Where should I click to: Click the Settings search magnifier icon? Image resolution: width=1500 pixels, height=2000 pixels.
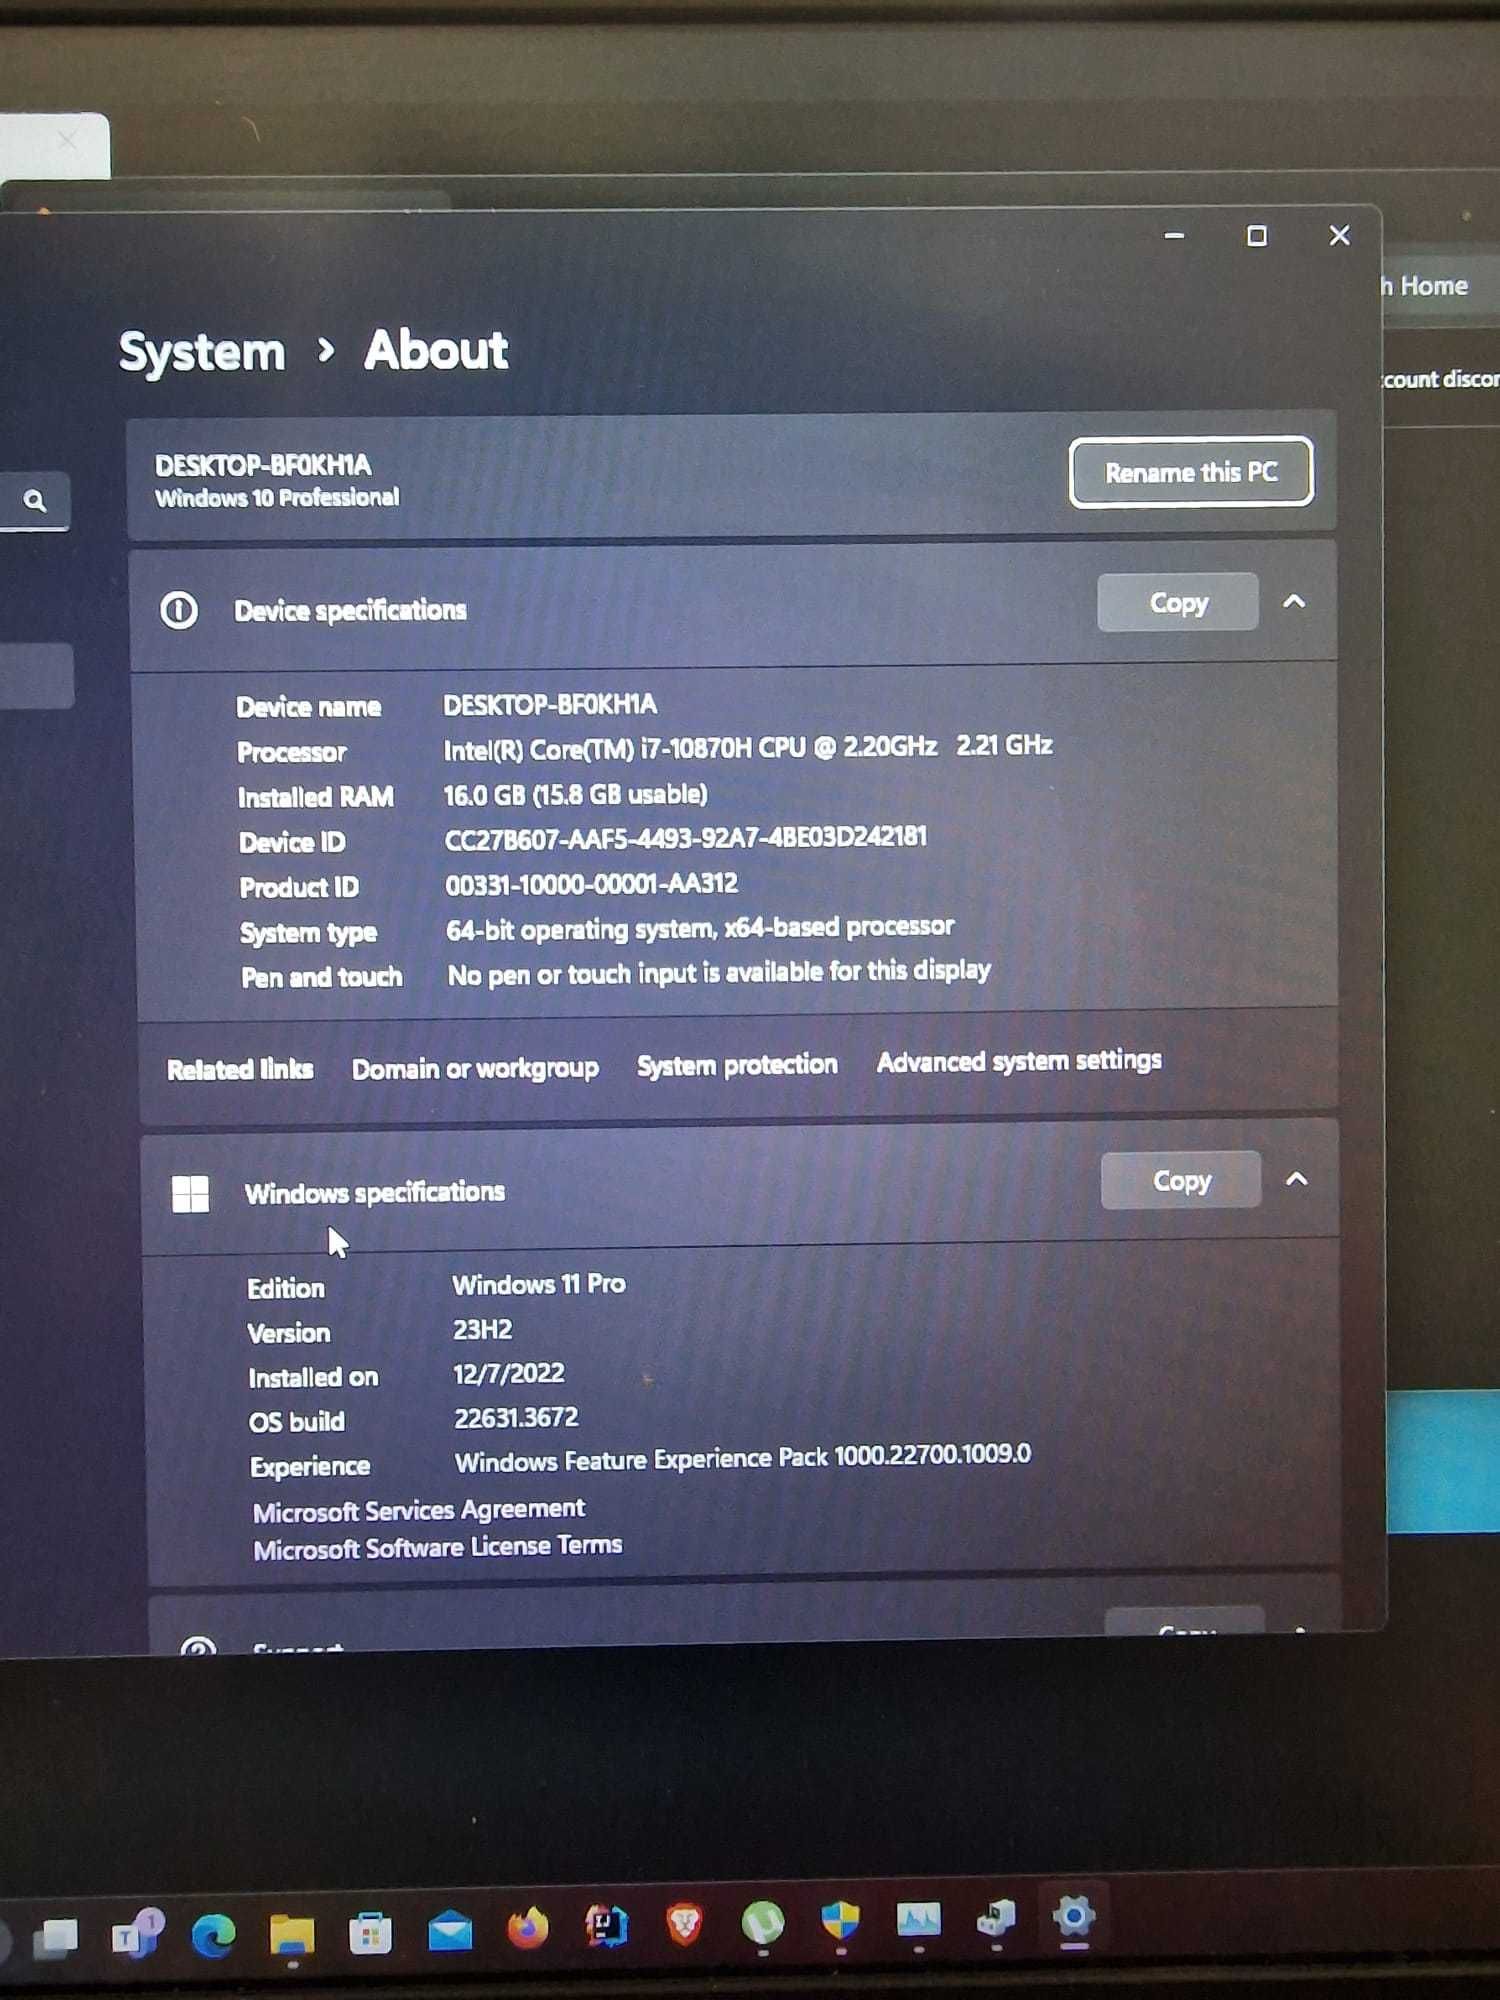point(35,500)
